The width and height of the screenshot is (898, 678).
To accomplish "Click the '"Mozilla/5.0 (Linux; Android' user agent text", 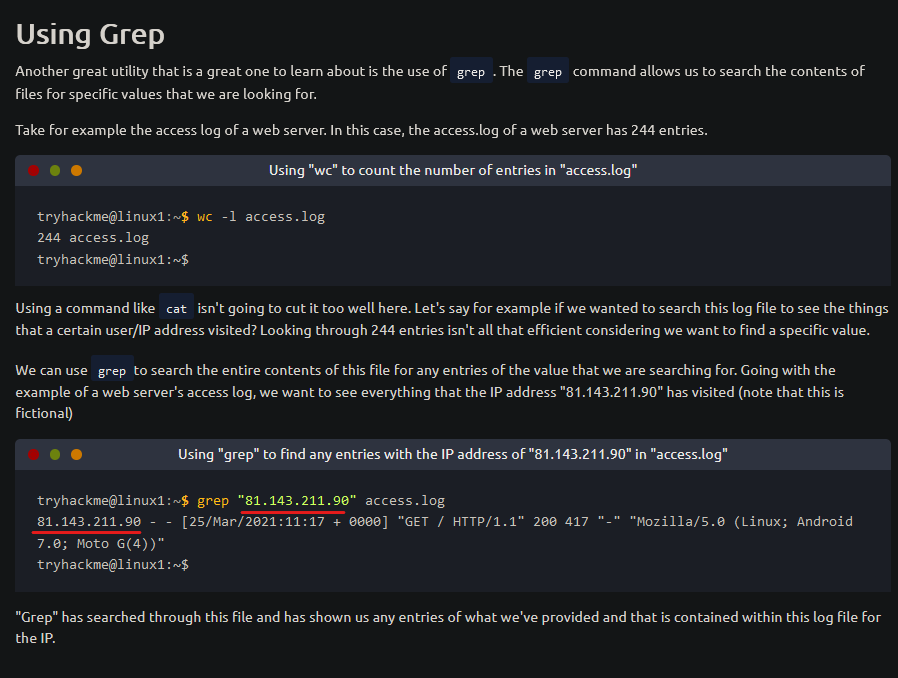I will [x=741, y=522].
